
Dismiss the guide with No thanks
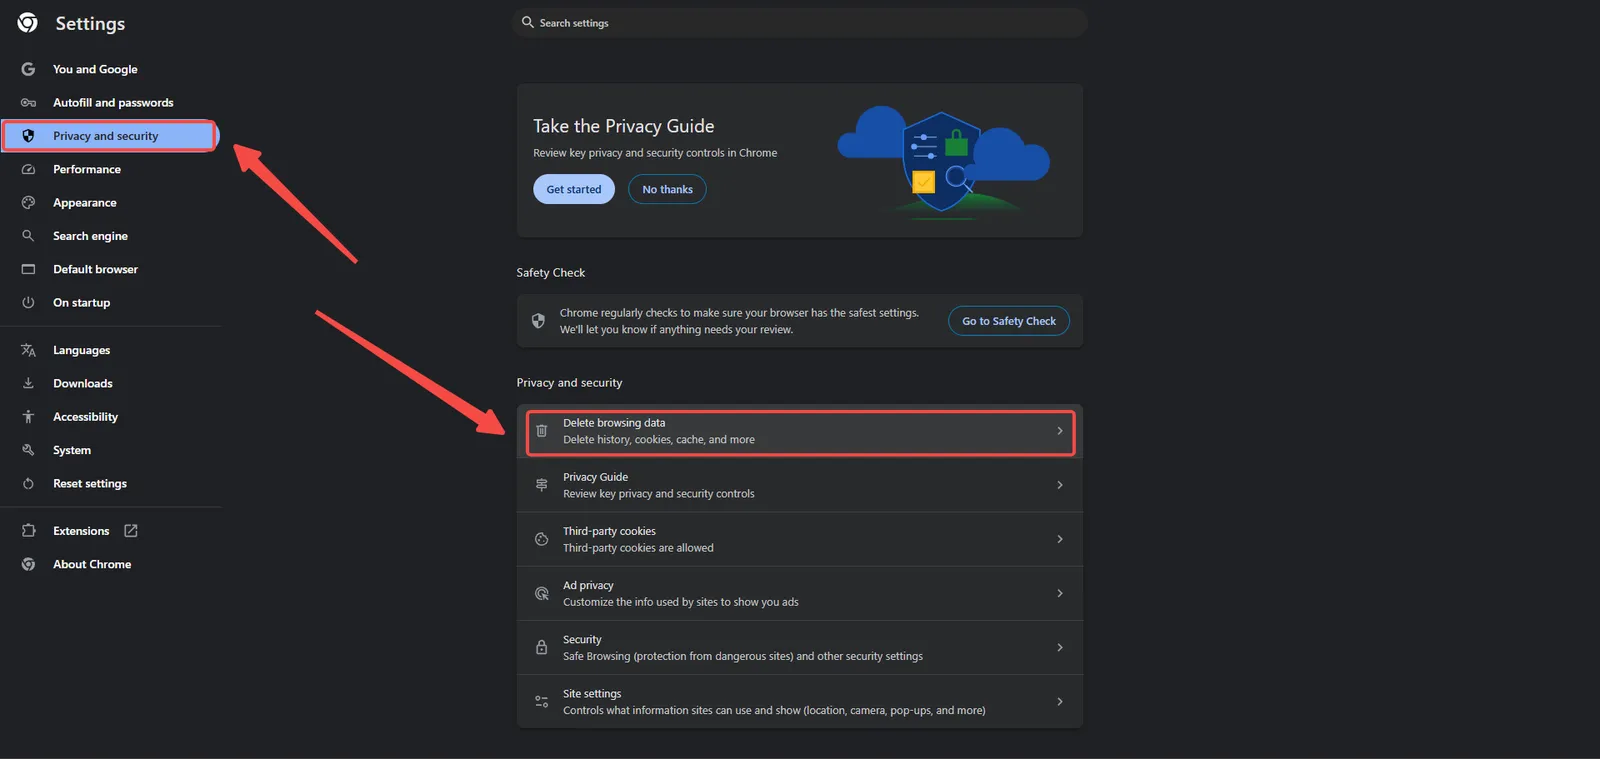[x=667, y=189]
